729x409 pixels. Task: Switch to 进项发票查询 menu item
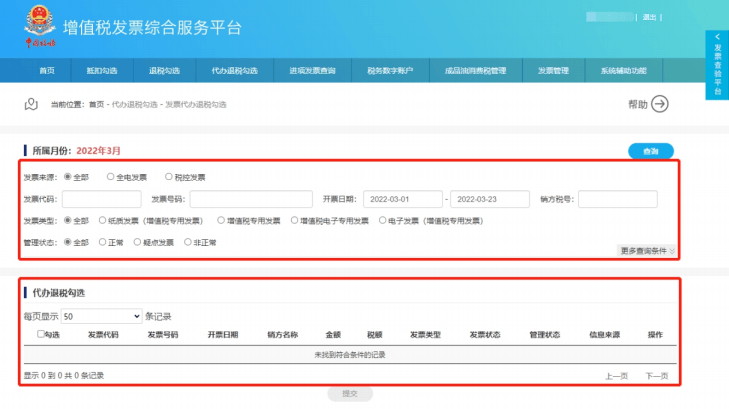[x=312, y=71]
